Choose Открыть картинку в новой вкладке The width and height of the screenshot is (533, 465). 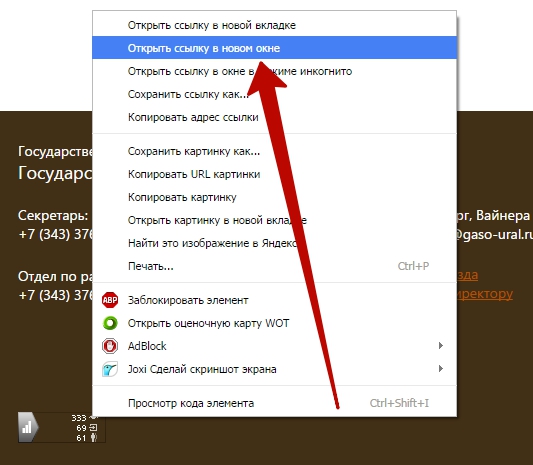274,220
